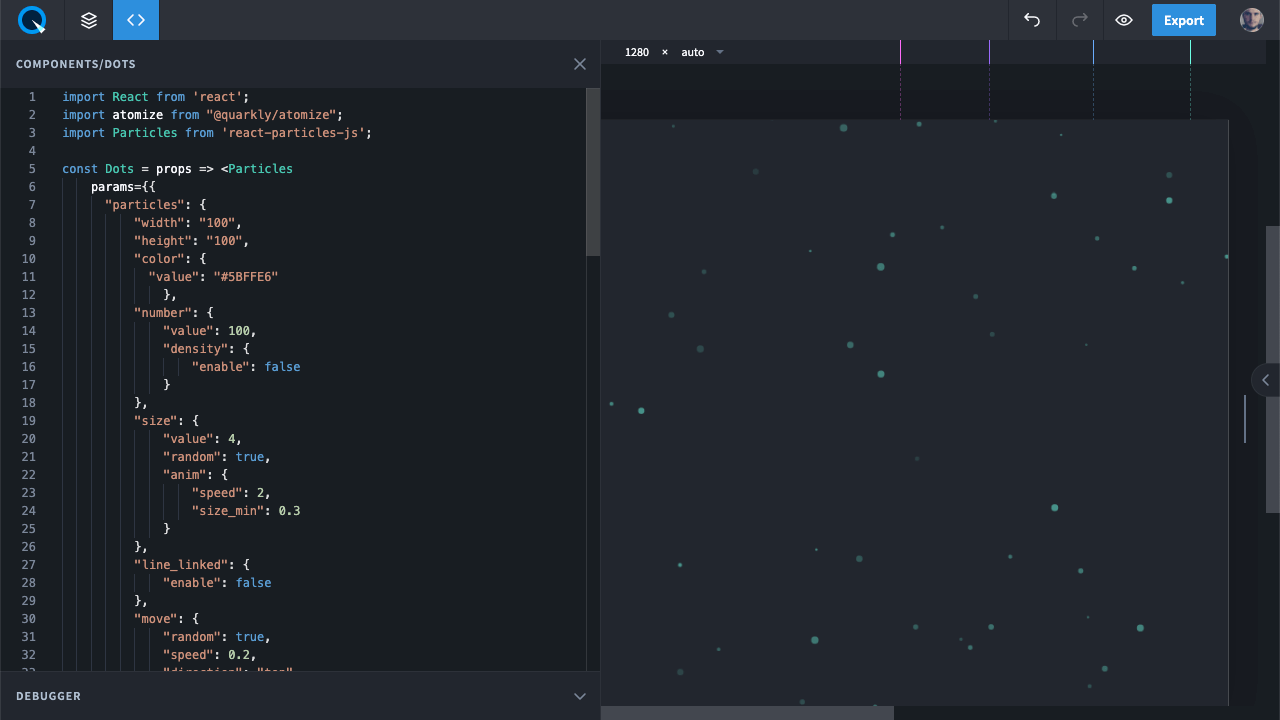The height and width of the screenshot is (720, 1280).
Task: Toggle the code editor panel icon
Action: tap(136, 20)
